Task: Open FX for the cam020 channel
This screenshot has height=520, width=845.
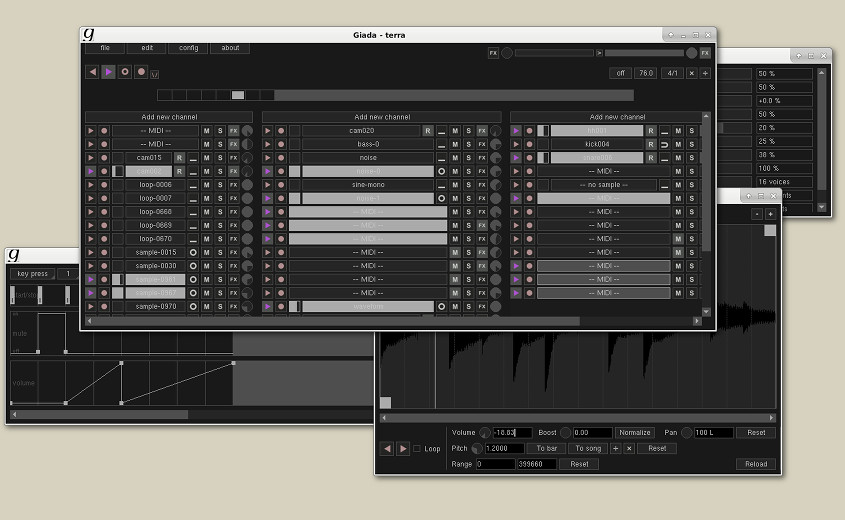Action: [482, 131]
